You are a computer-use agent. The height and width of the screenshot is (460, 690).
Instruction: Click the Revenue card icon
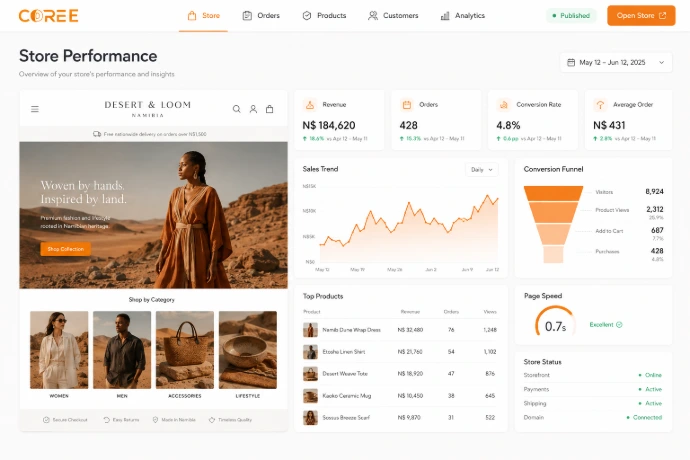point(310,105)
